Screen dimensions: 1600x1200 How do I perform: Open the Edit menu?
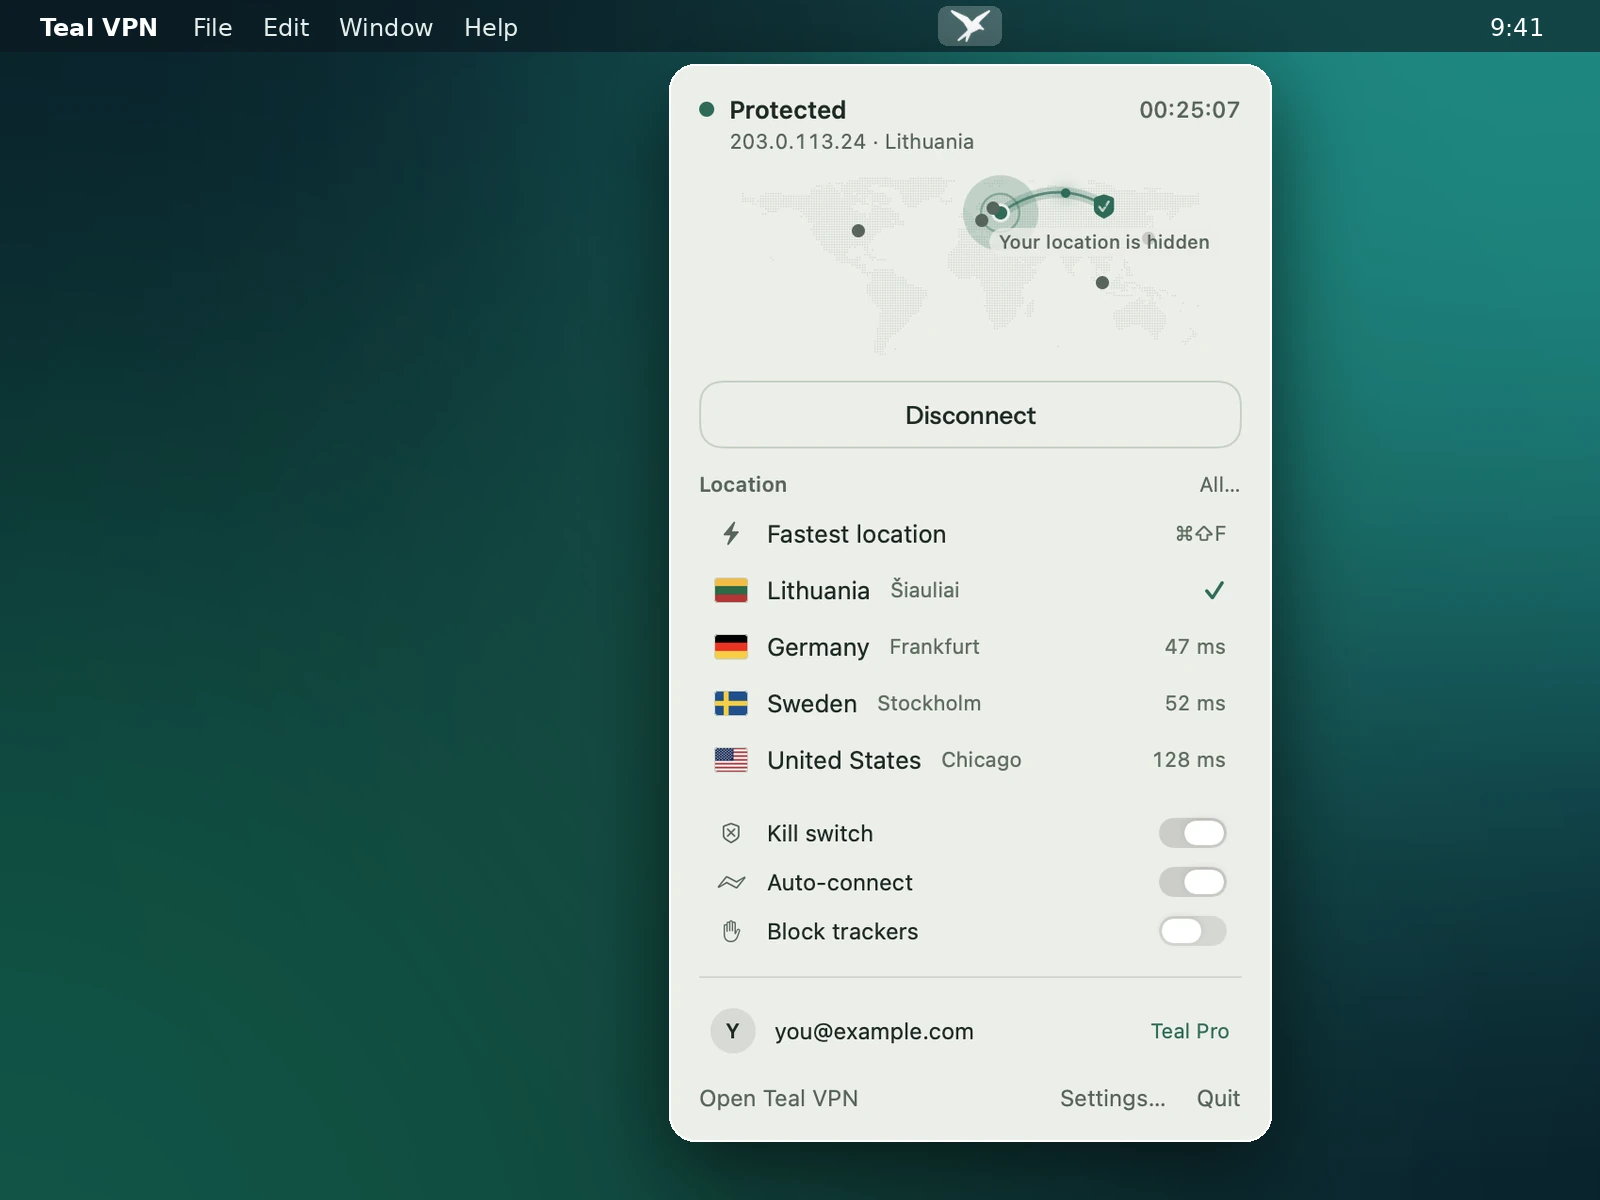tap(286, 27)
